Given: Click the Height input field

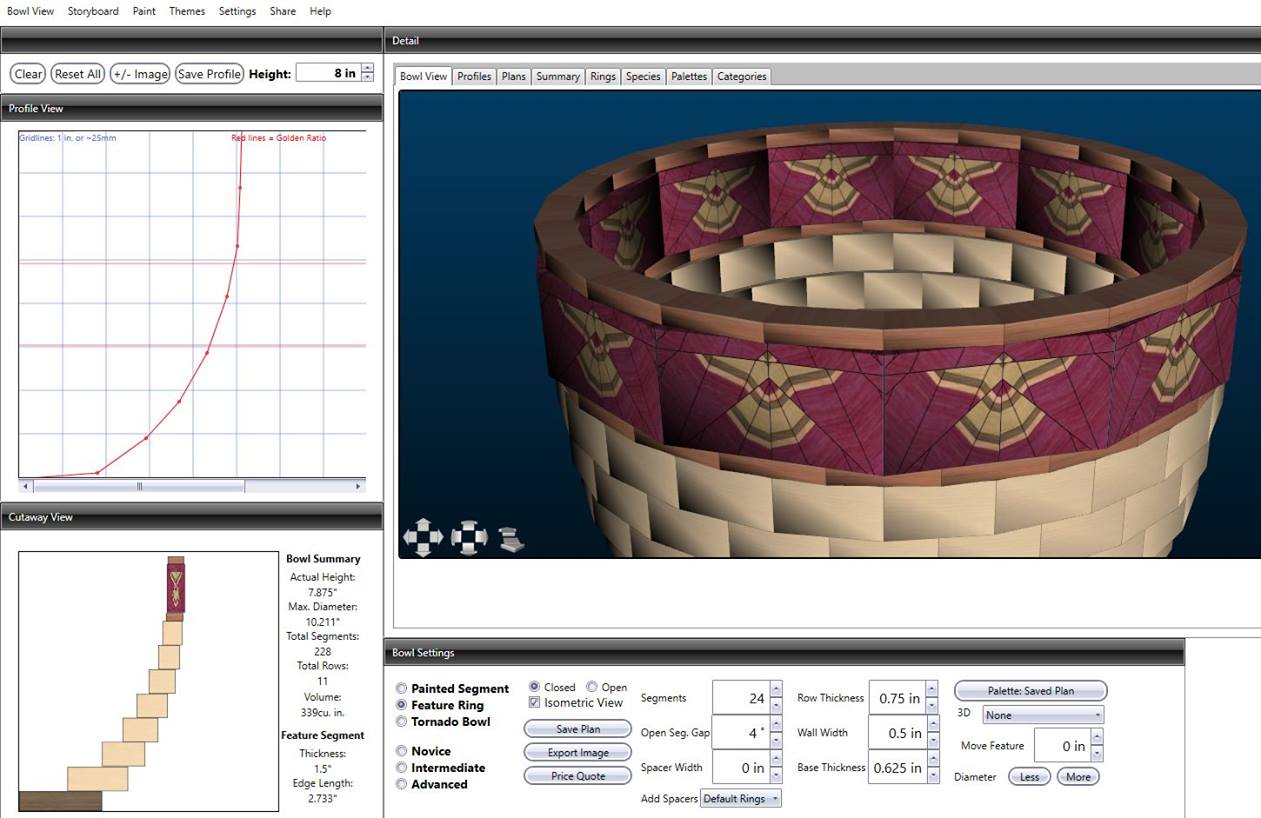Looking at the screenshot, I should point(329,73).
